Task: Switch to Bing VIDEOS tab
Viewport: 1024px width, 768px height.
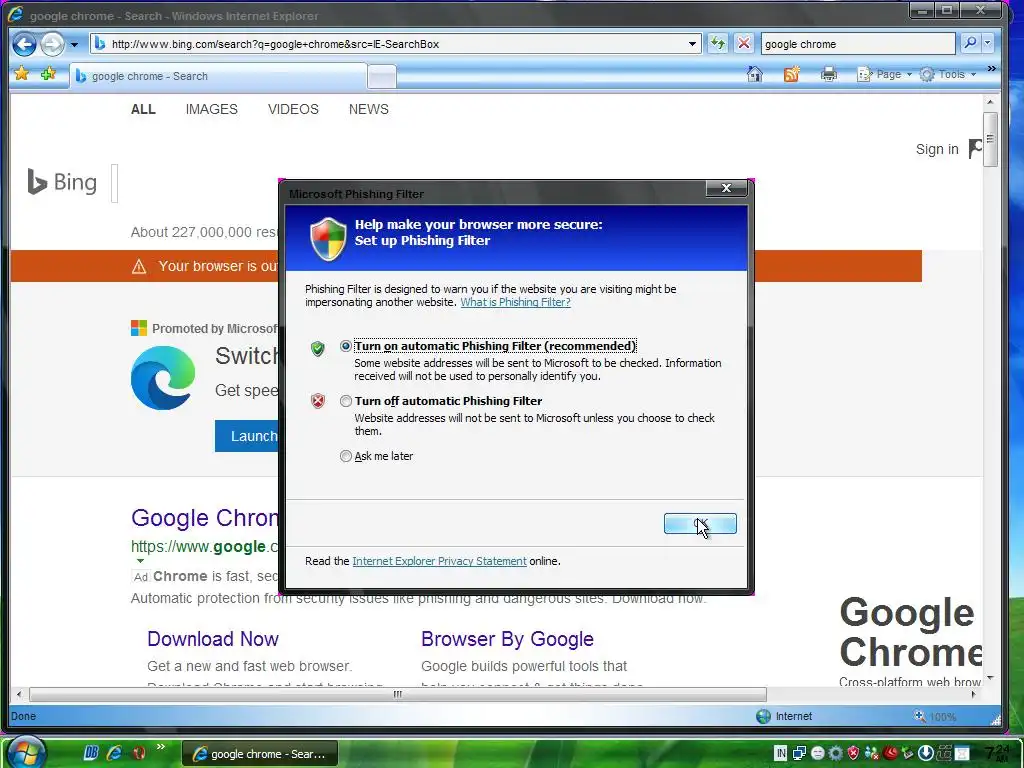Action: [293, 109]
